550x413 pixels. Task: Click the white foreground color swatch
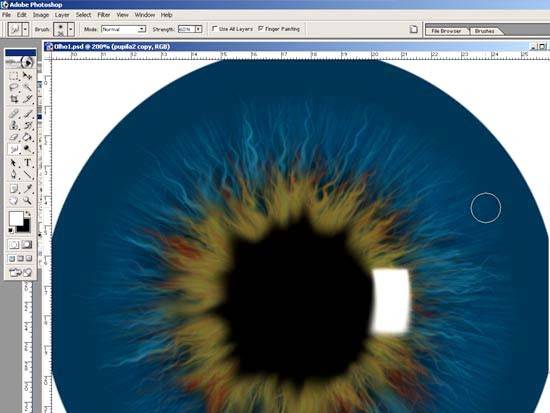pyautogui.click(x=16, y=218)
